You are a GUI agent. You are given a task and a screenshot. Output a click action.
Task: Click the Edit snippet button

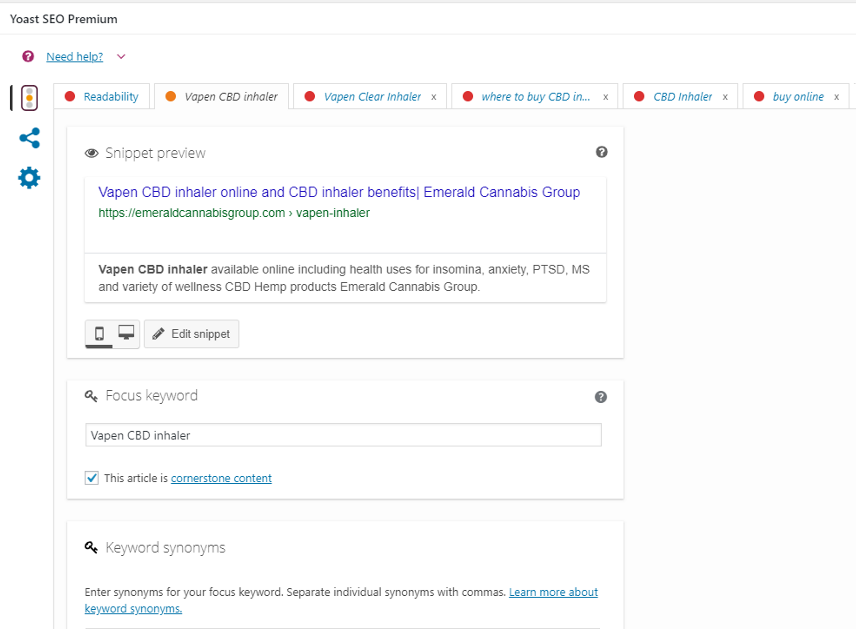[x=192, y=334]
